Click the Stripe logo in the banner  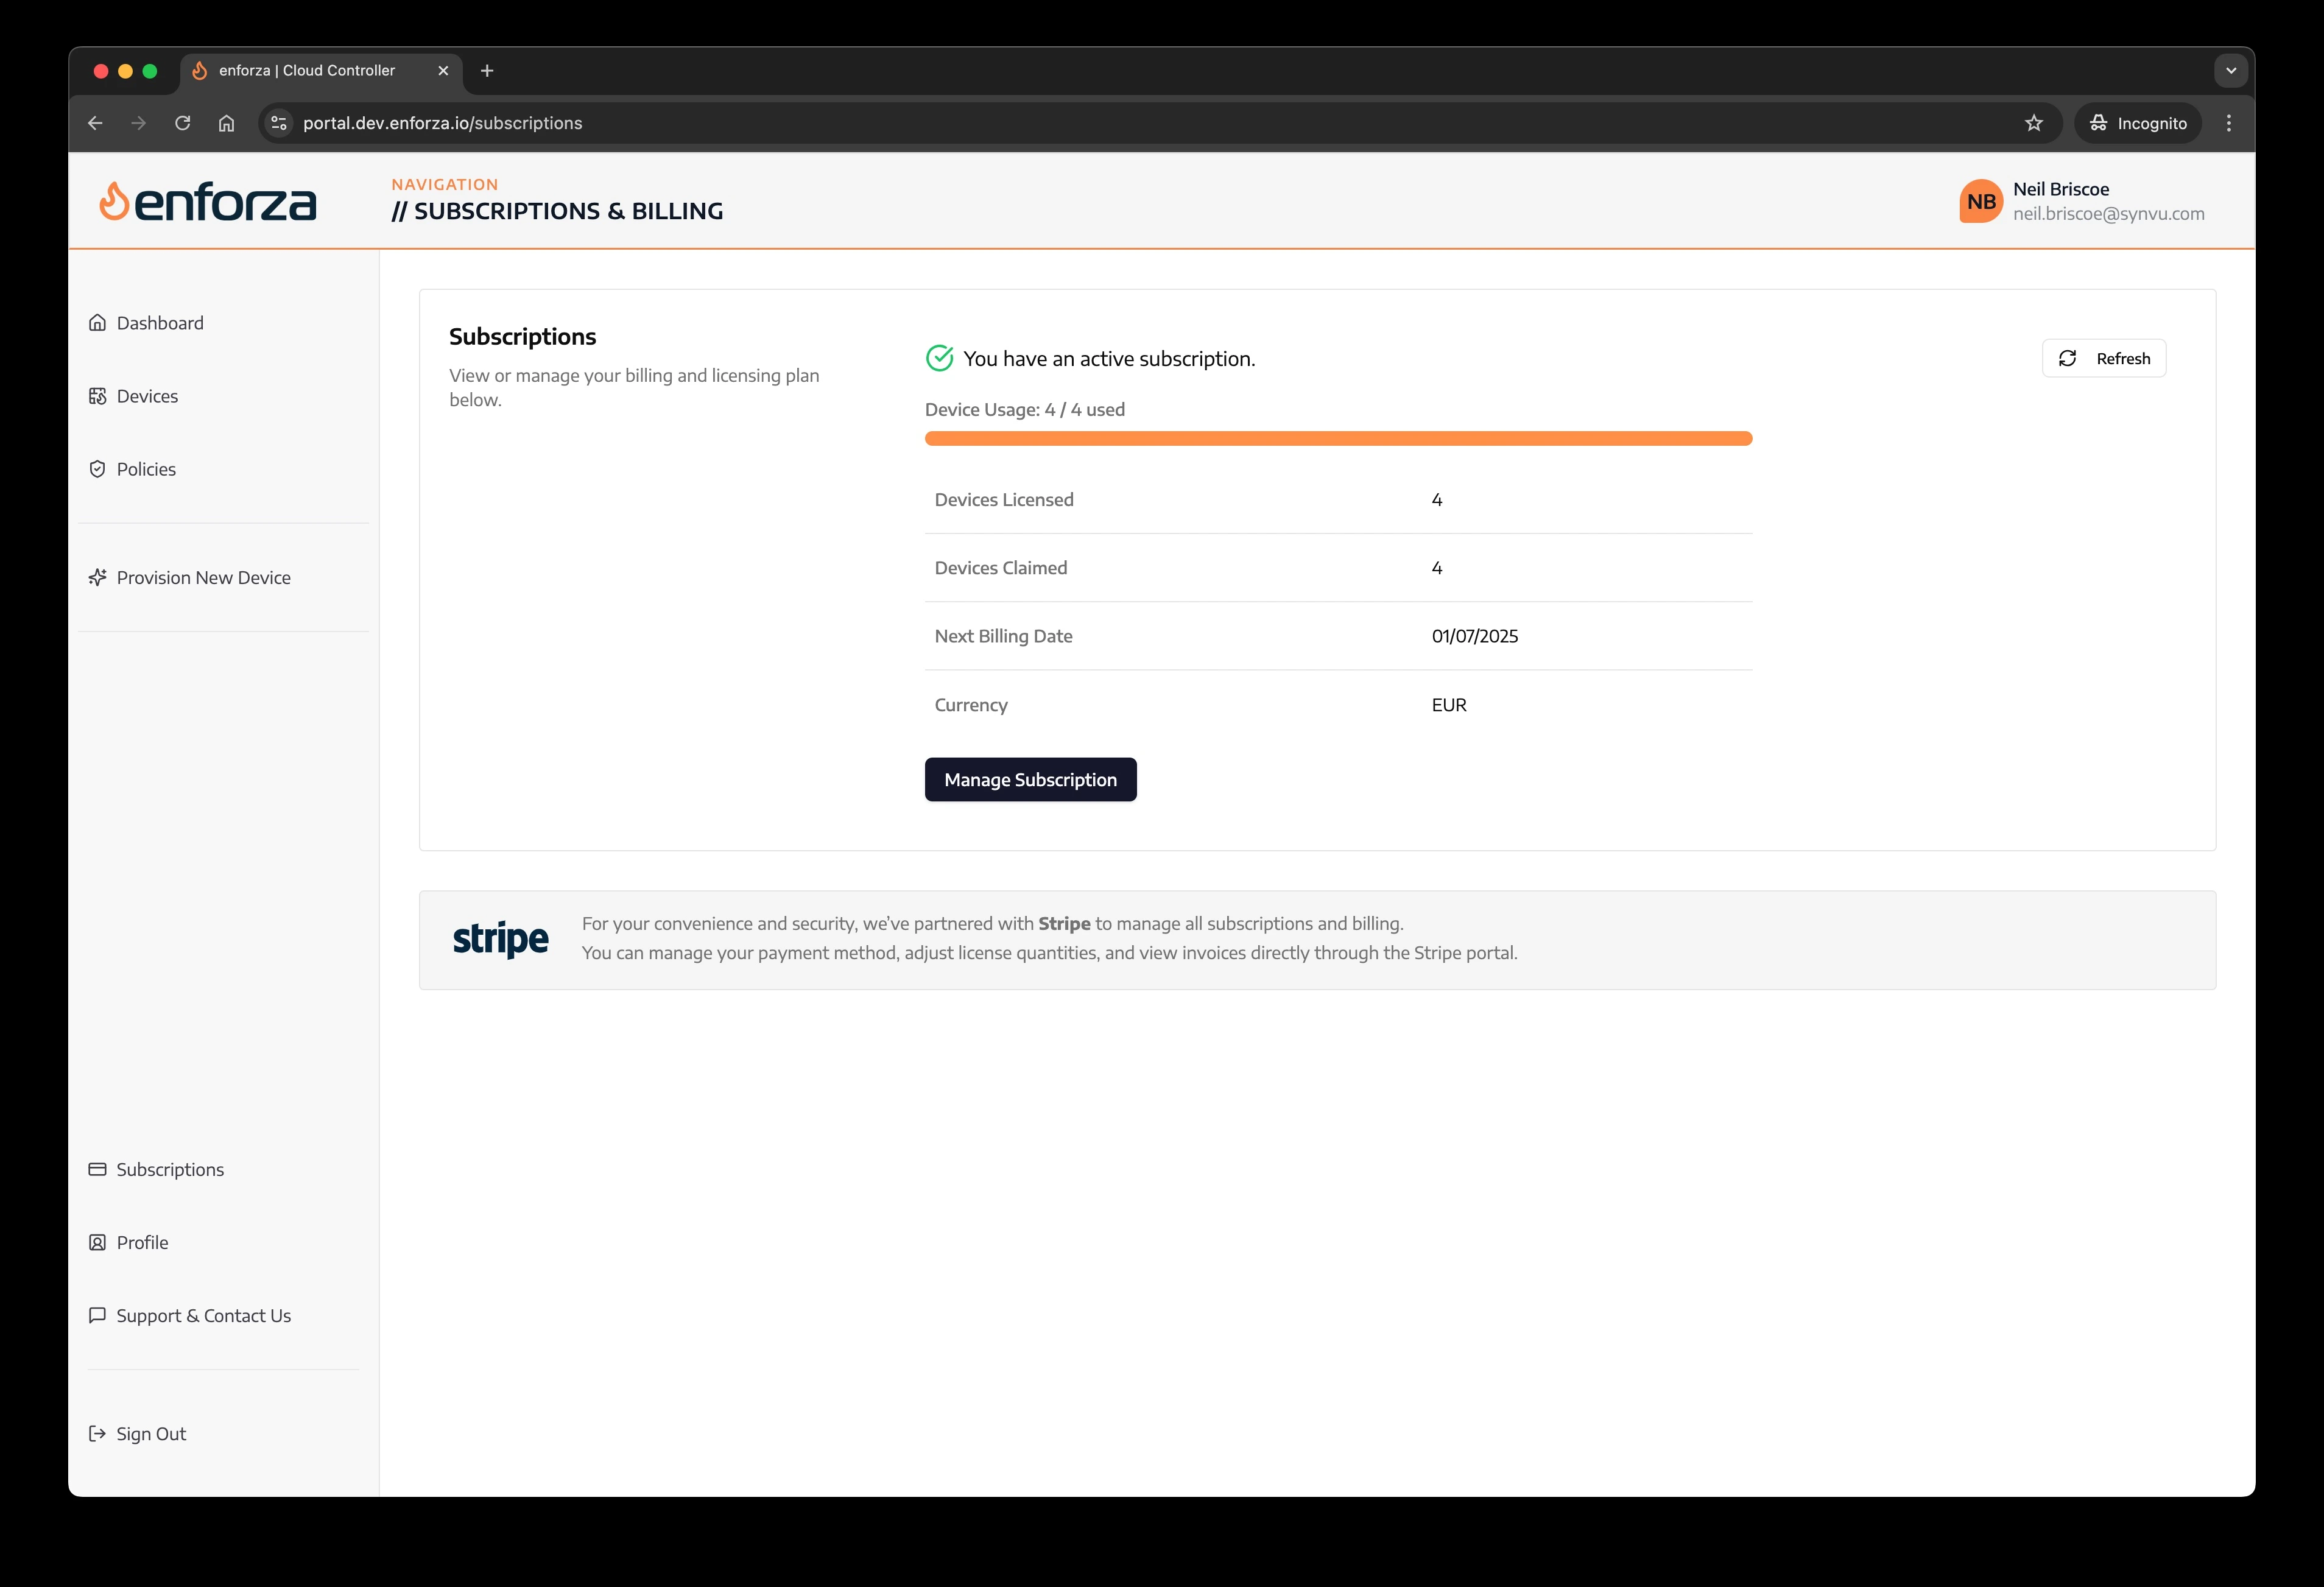coord(500,938)
